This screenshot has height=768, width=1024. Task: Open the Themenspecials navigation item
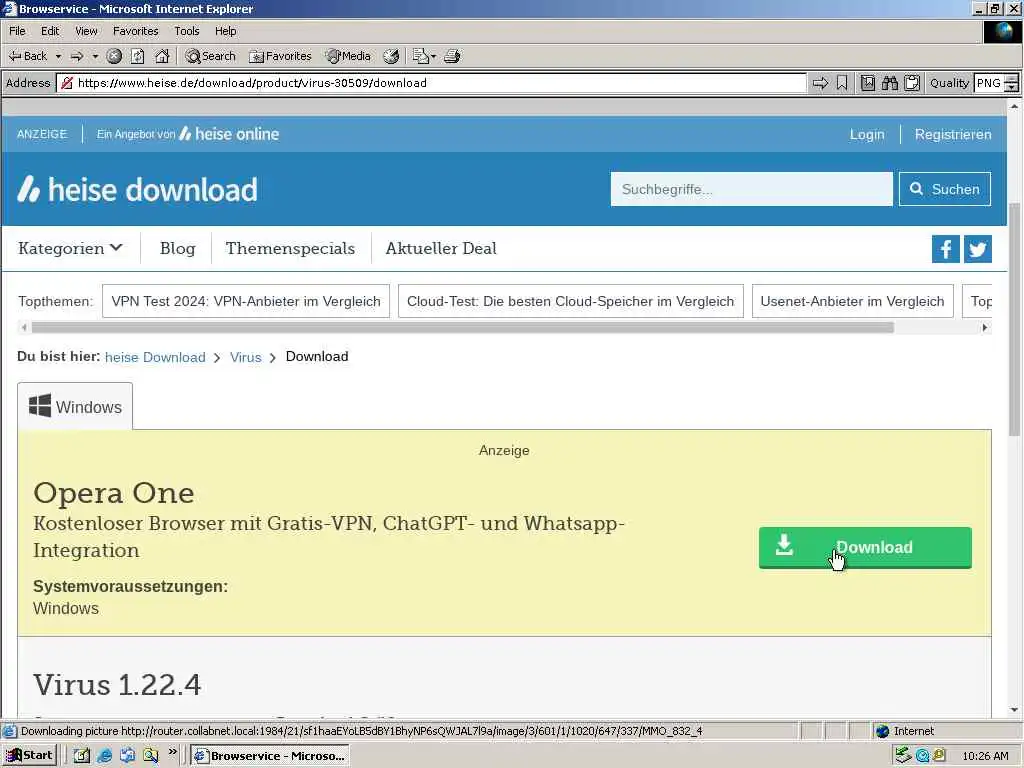click(x=290, y=248)
